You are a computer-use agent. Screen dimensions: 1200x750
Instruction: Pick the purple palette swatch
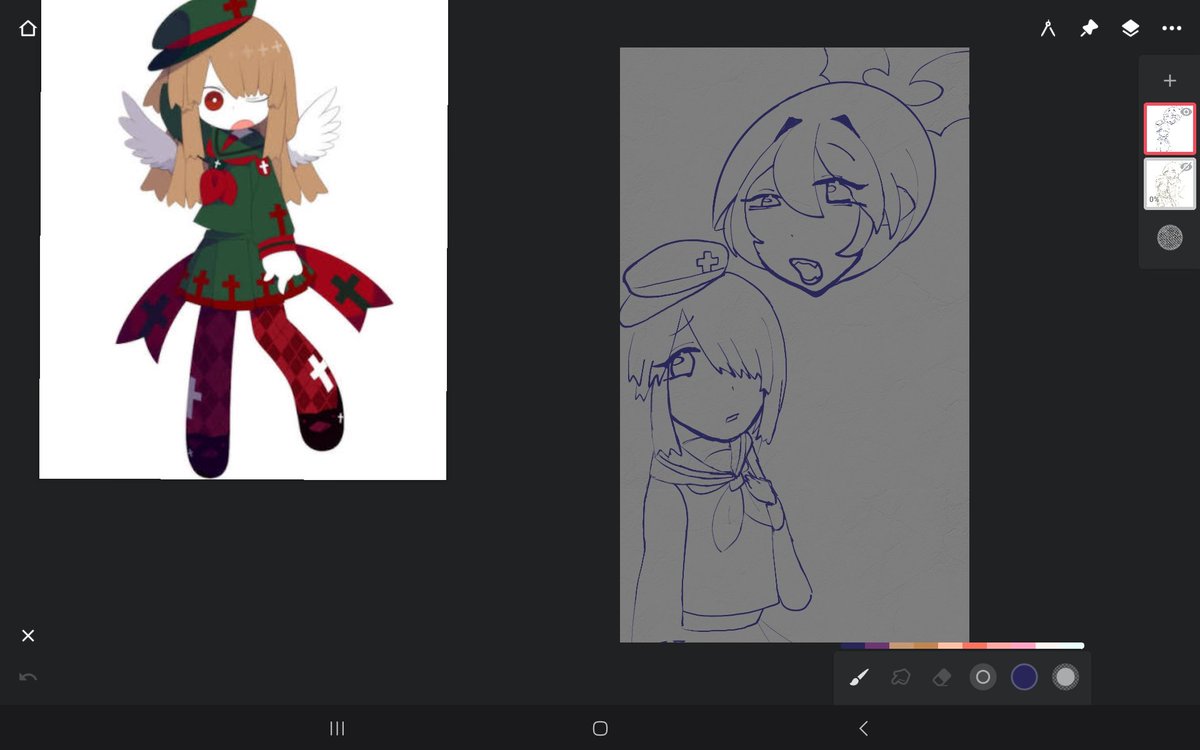coord(877,646)
